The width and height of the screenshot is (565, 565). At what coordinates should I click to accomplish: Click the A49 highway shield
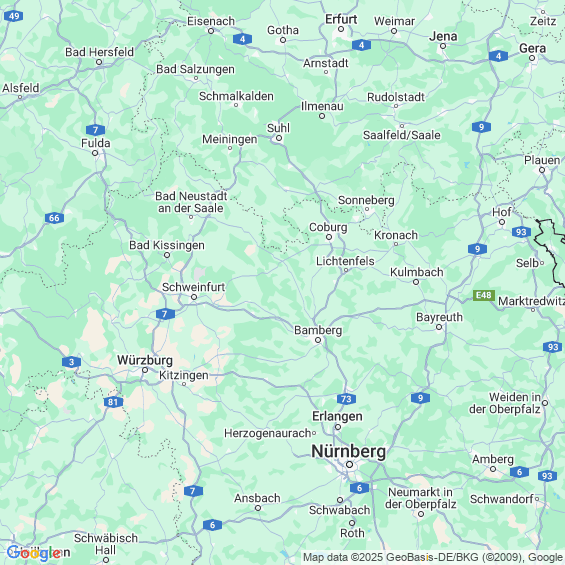point(14,16)
